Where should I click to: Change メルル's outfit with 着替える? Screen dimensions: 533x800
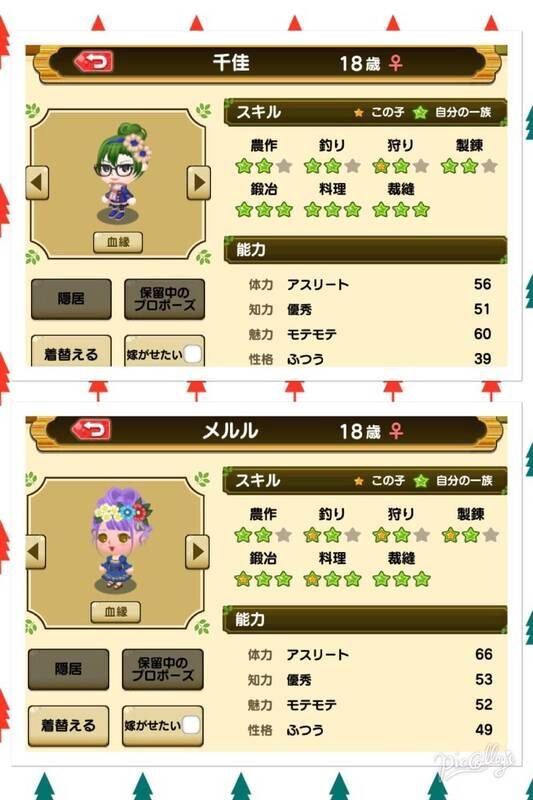[x=68, y=726]
